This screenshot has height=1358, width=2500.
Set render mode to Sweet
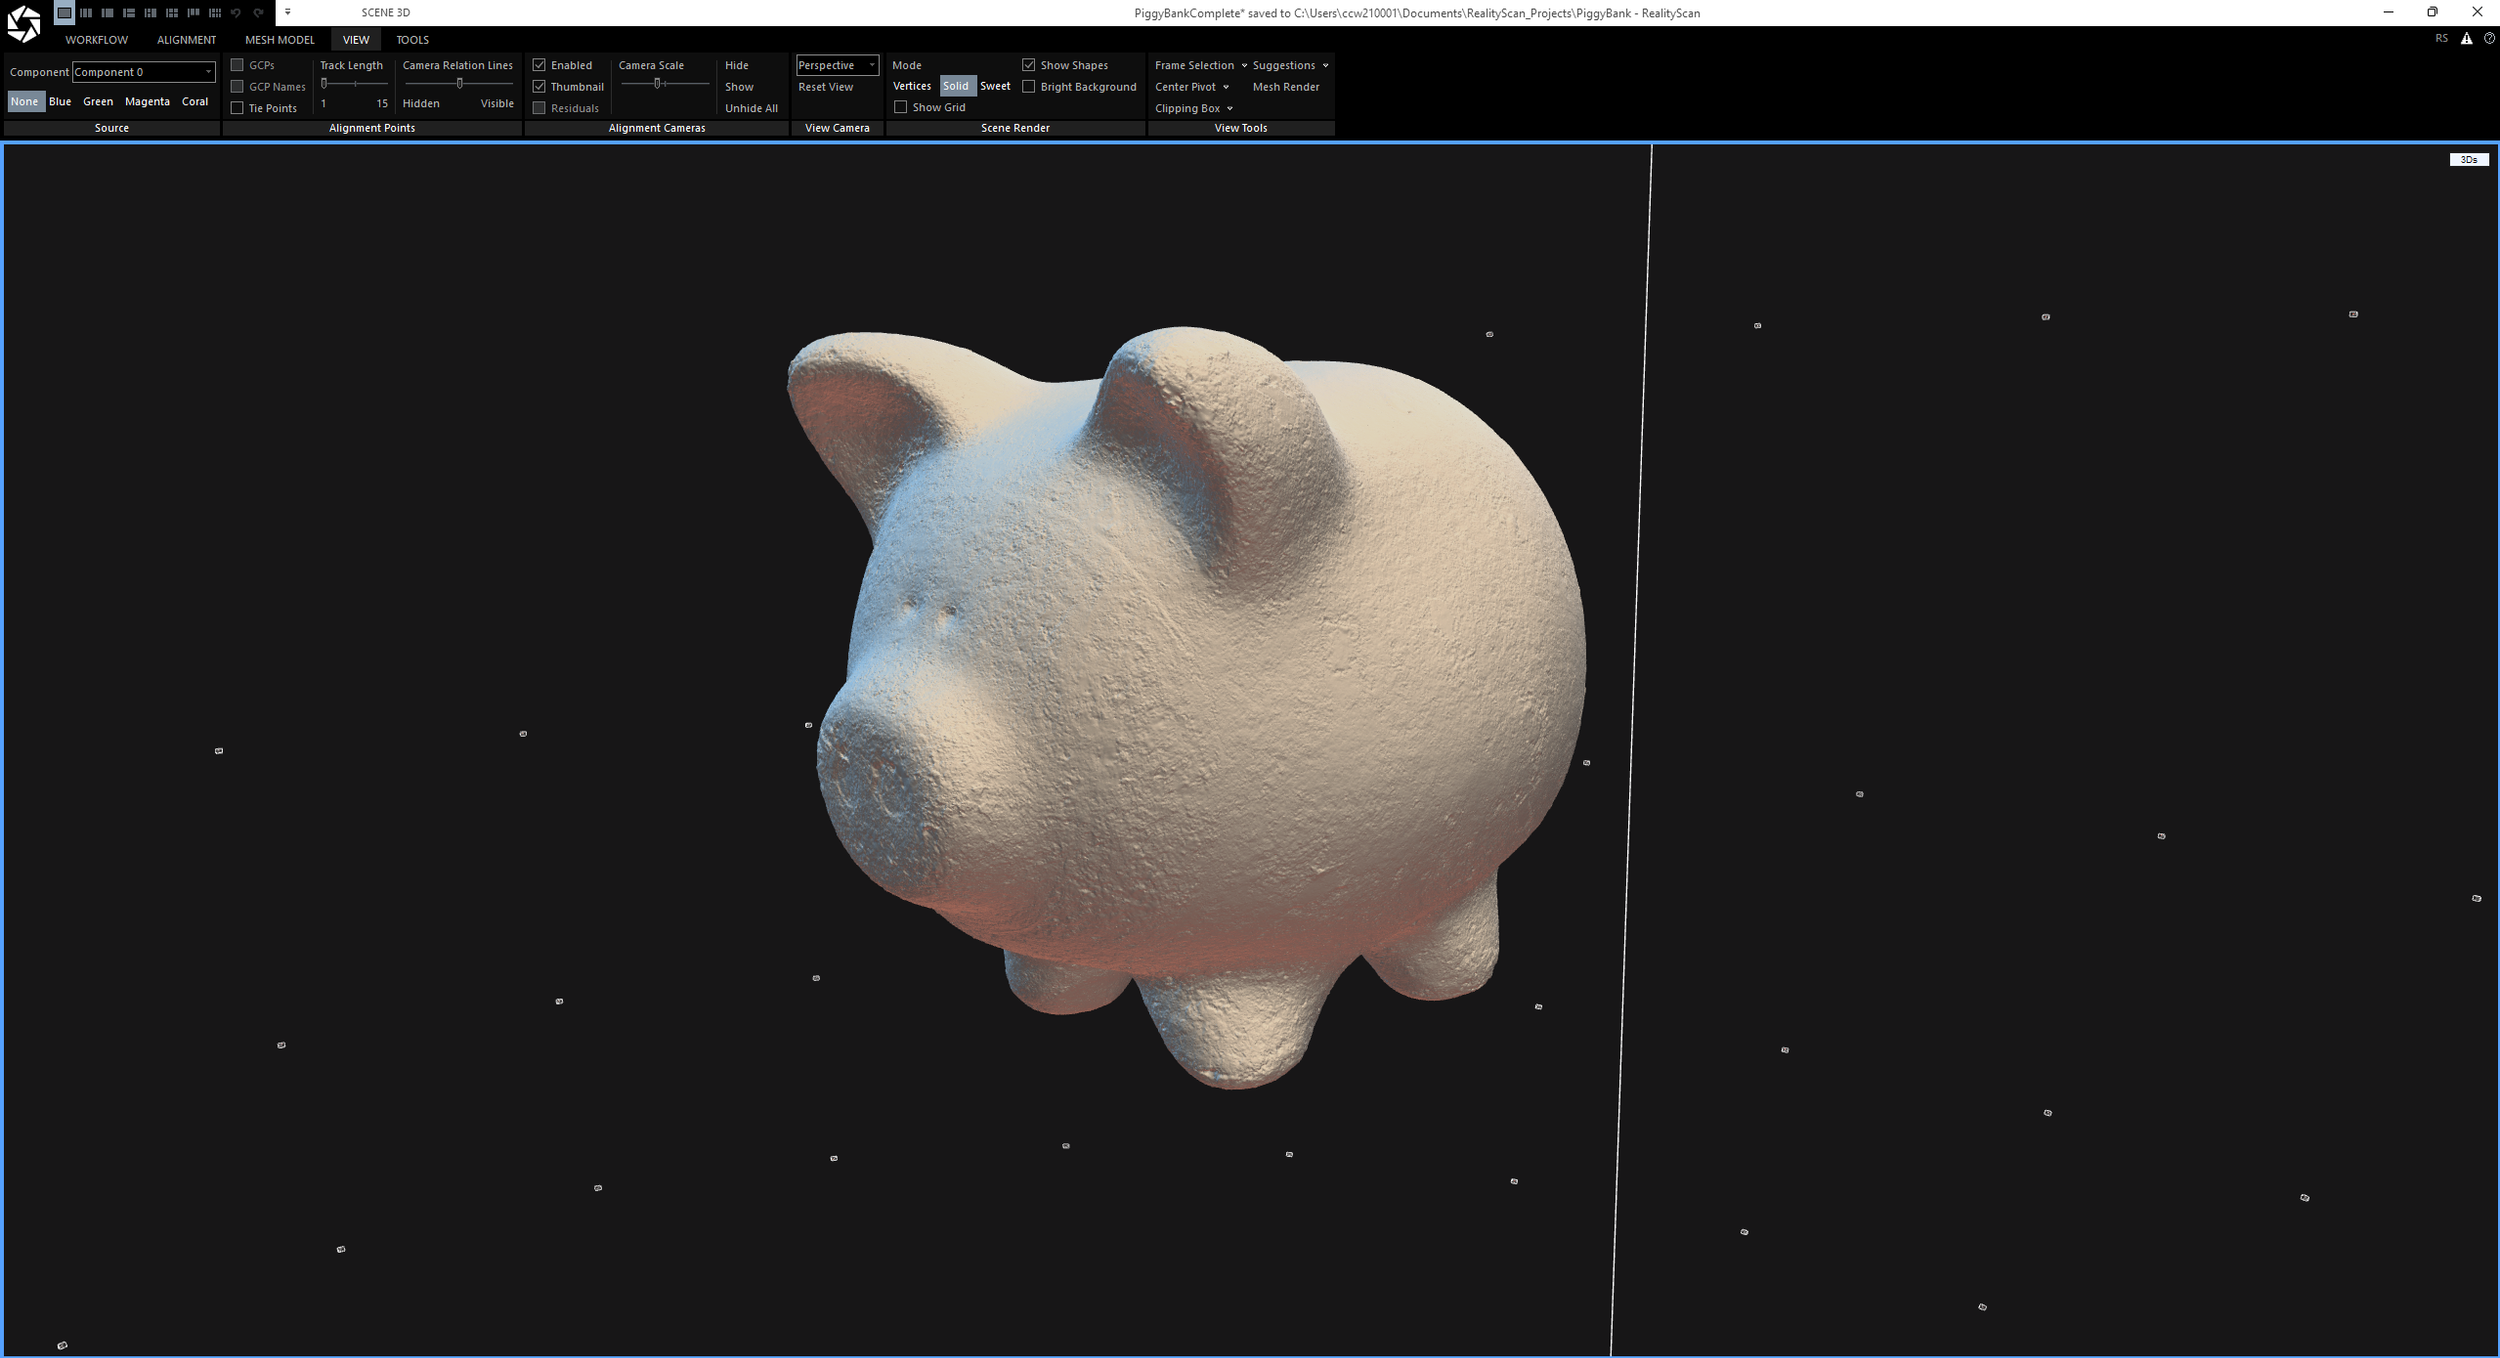pos(995,86)
